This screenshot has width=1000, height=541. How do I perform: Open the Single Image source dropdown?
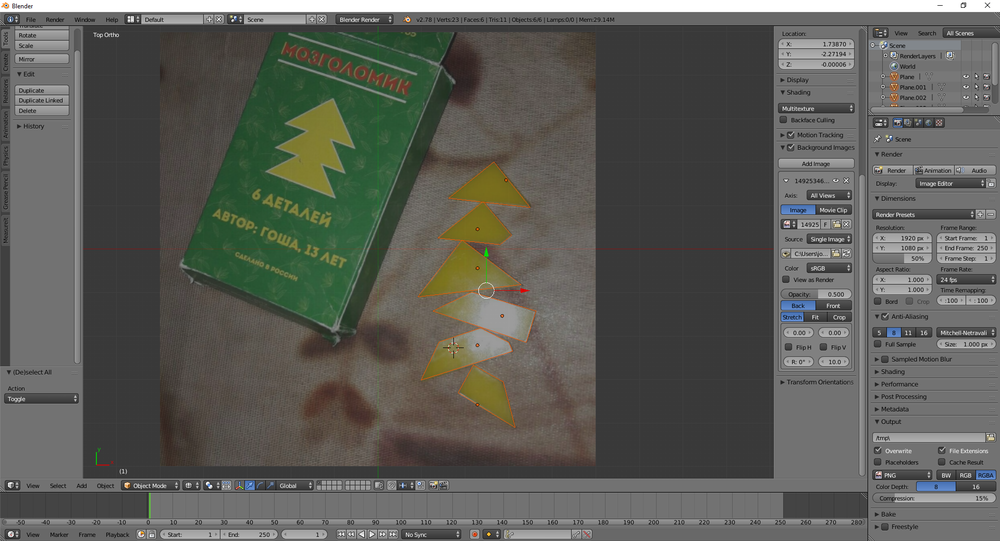(x=829, y=239)
